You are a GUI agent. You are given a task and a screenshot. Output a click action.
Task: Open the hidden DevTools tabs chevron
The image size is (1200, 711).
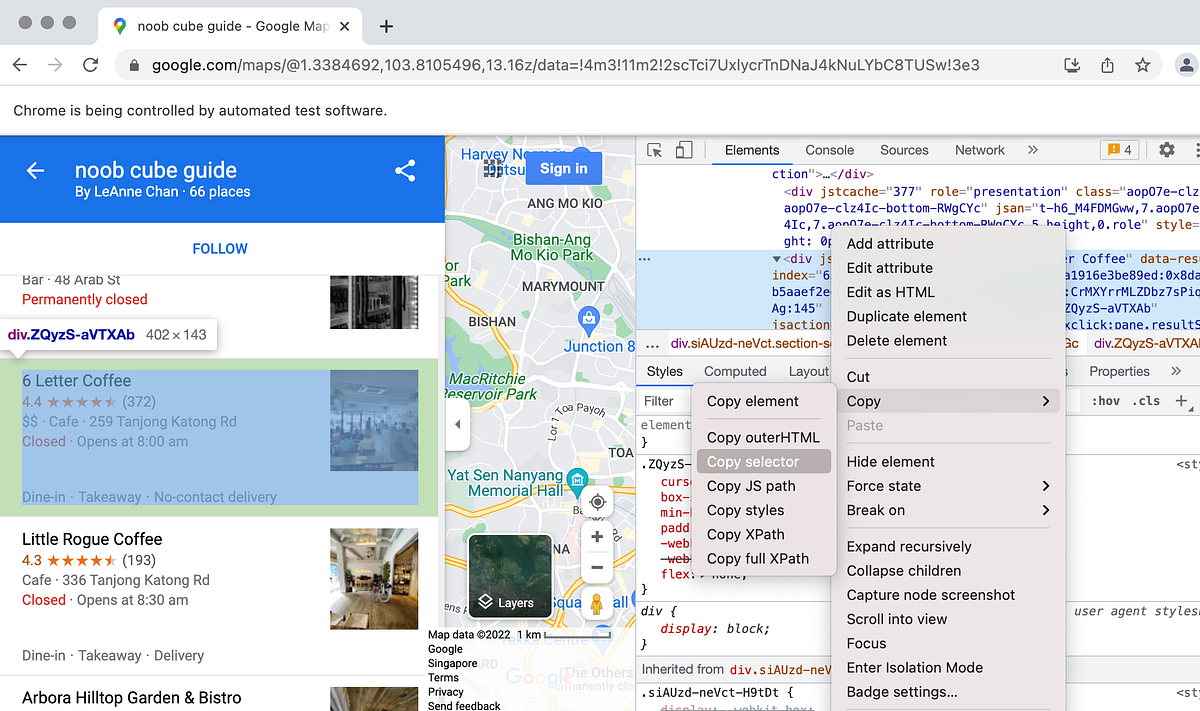(x=1033, y=149)
